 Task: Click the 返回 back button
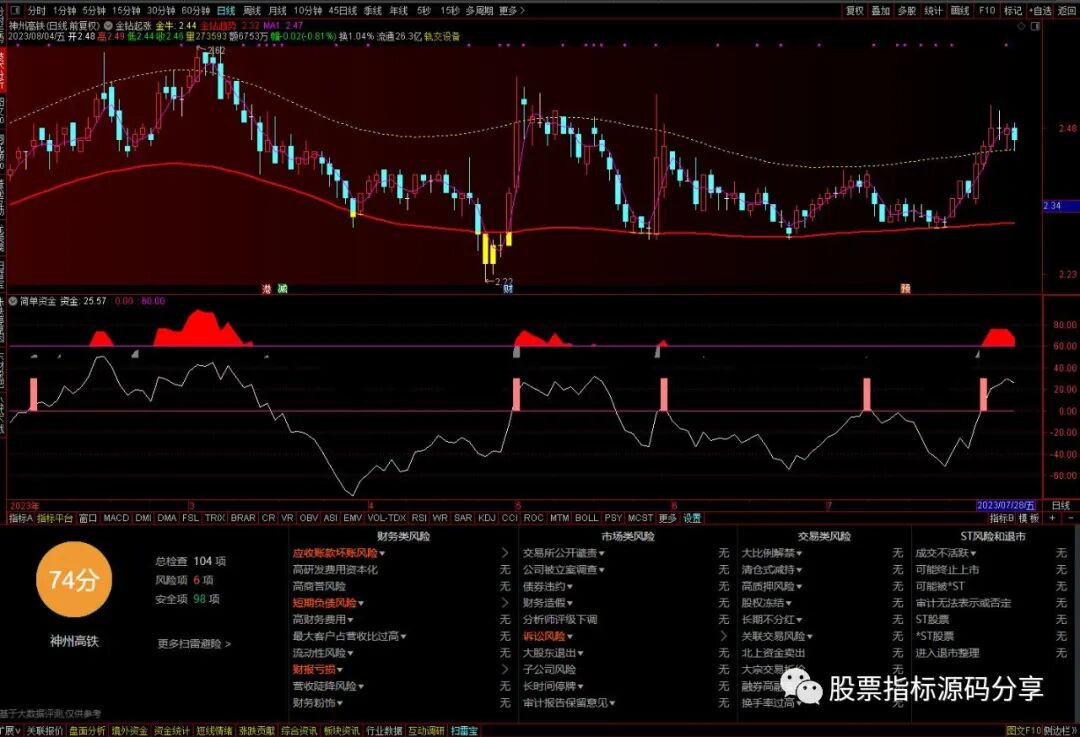click(1068, 10)
